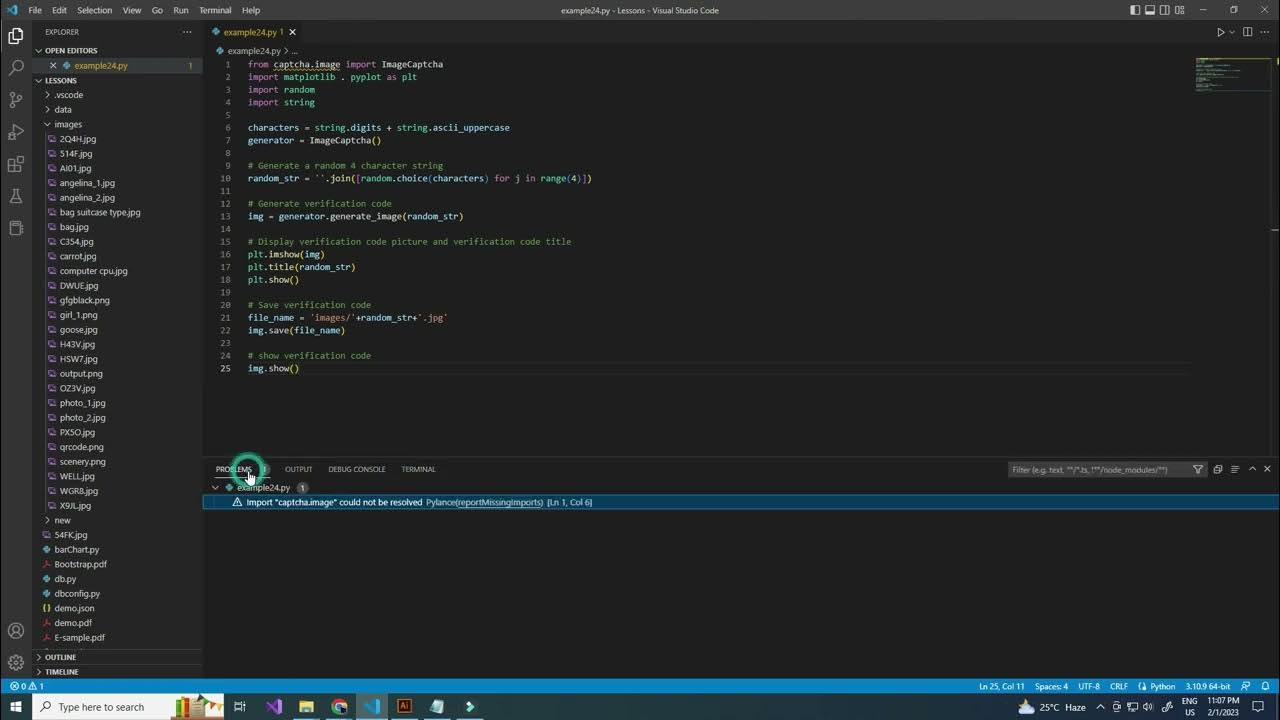Image resolution: width=1280 pixels, height=720 pixels.
Task: Open the Manage gear icon
Action: click(x=15, y=662)
